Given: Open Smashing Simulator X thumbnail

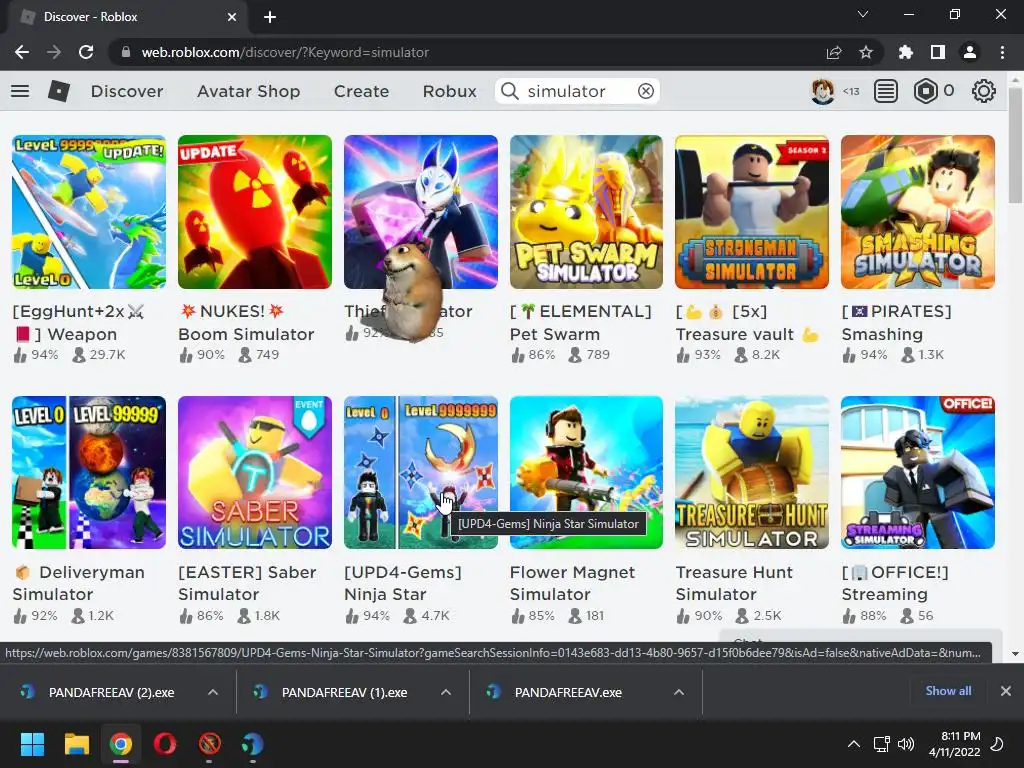Looking at the screenshot, I should point(918,212).
